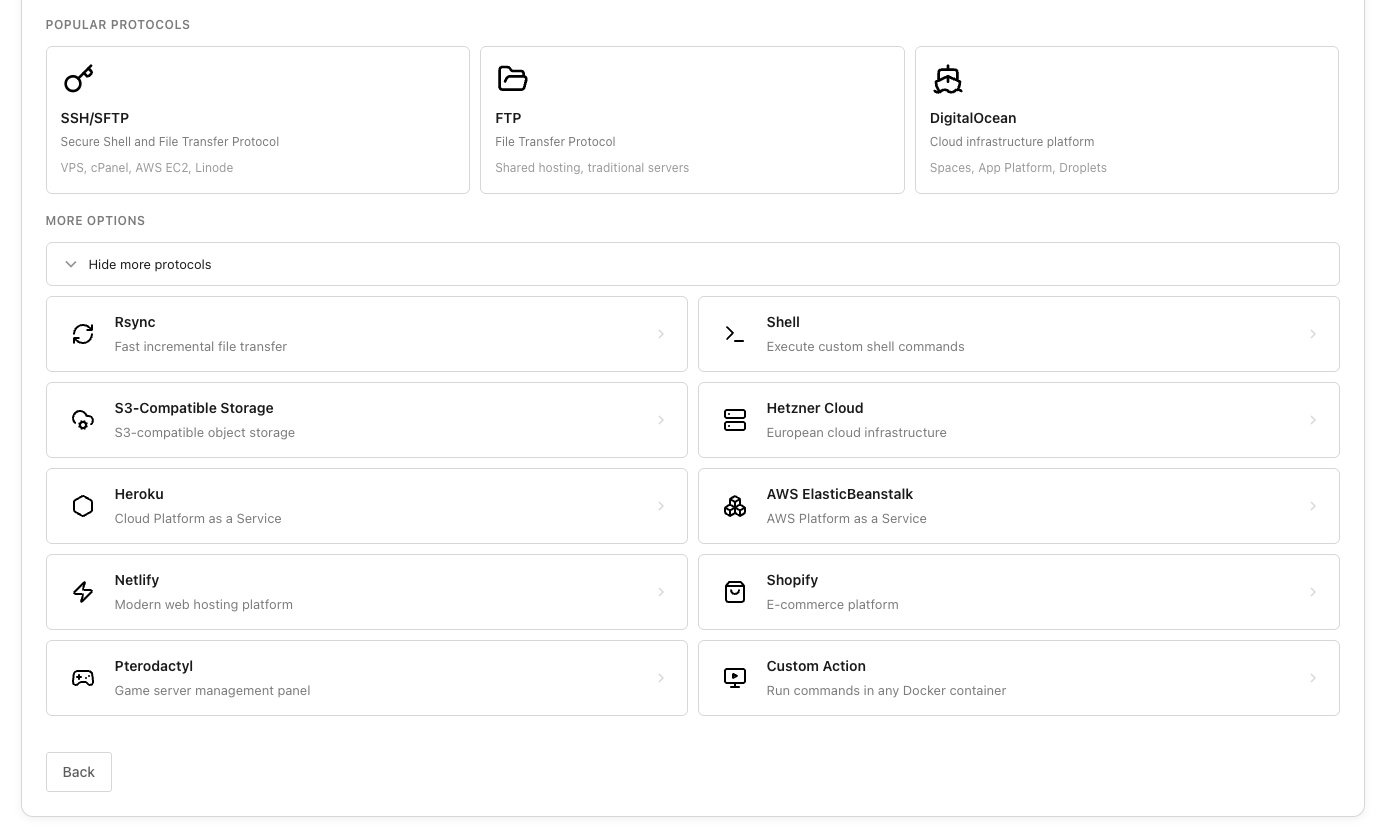Click the FTP folder icon
This screenshot has height=835, width=1400.
(513, 78)
